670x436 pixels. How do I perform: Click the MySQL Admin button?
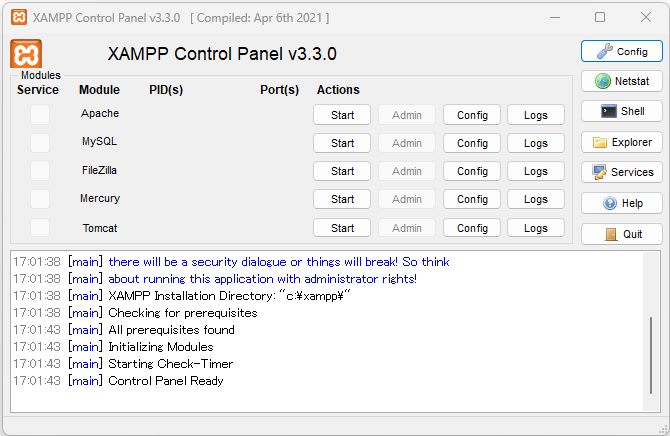(407, 143)
